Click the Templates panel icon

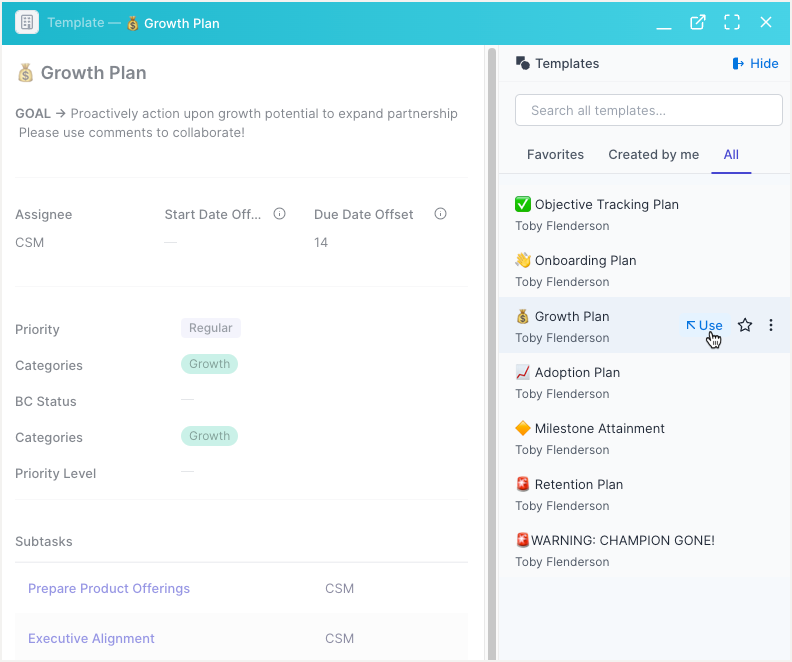[523, 63]
